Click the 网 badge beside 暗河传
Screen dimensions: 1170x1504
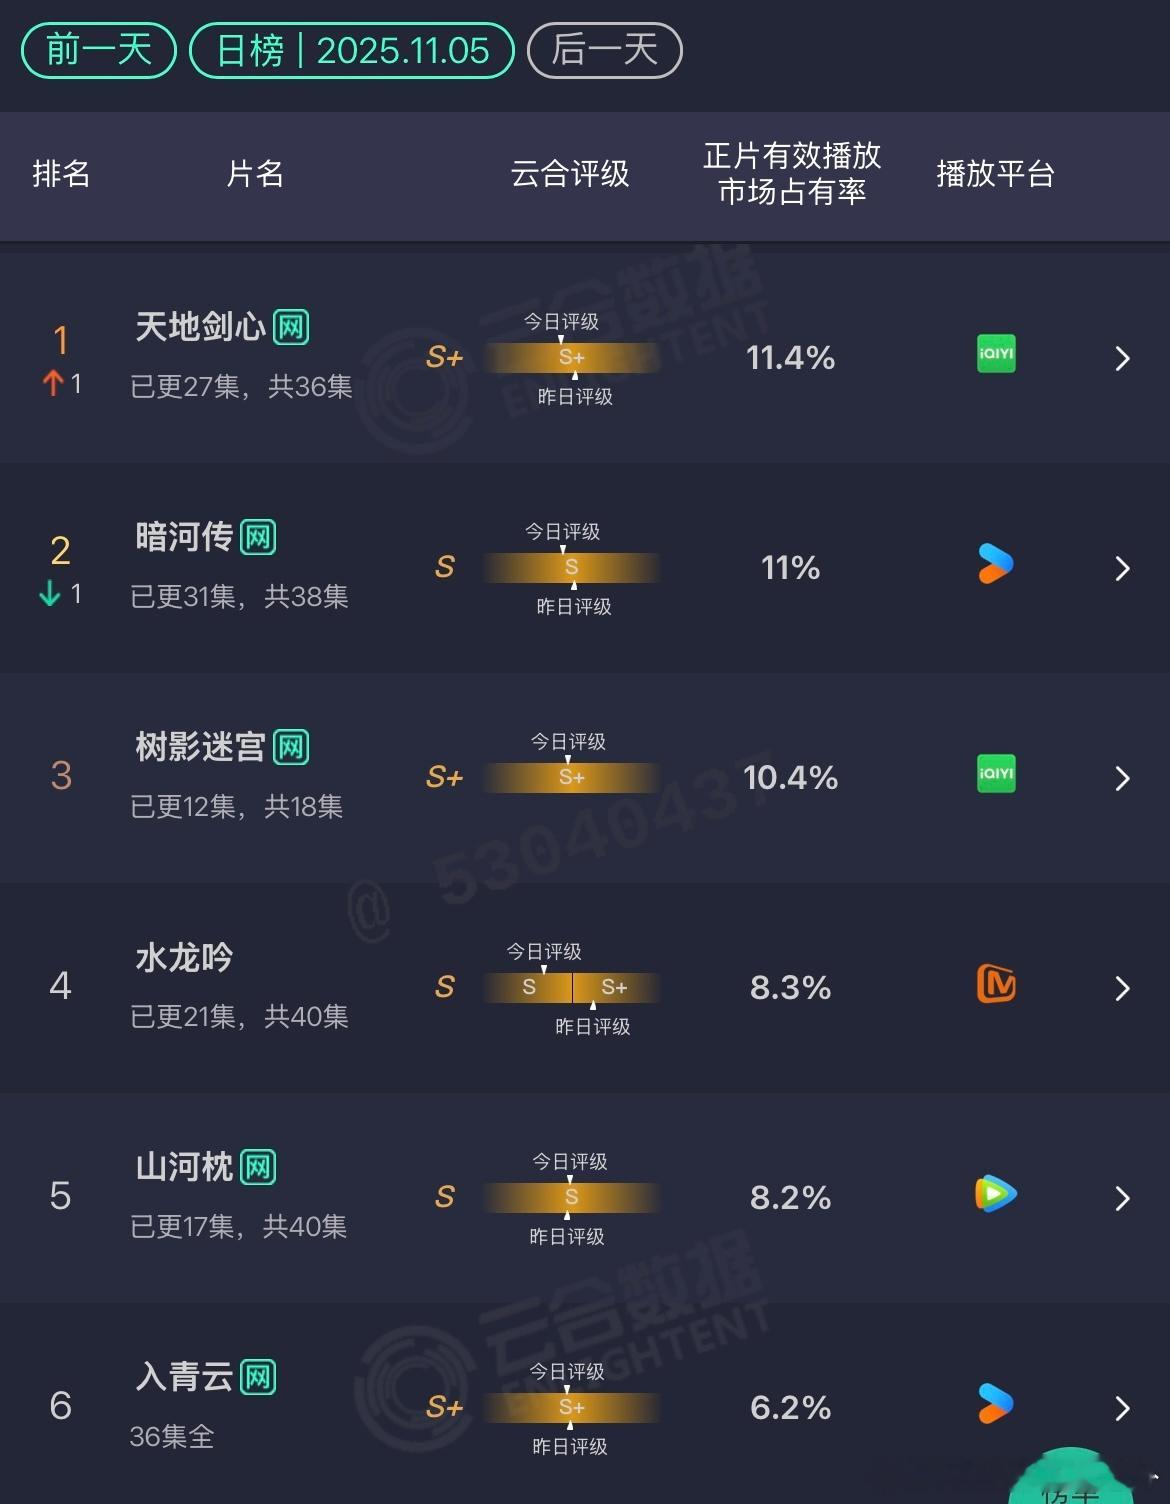click(x=258, y=537)
